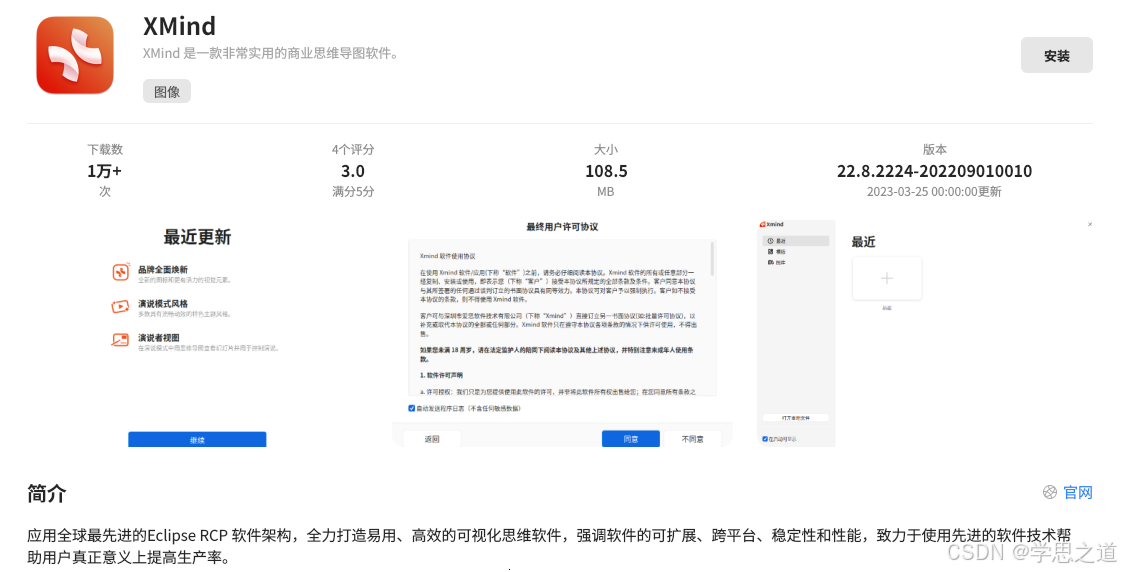Click the Xmind 软件使用协议 text line

448,255
